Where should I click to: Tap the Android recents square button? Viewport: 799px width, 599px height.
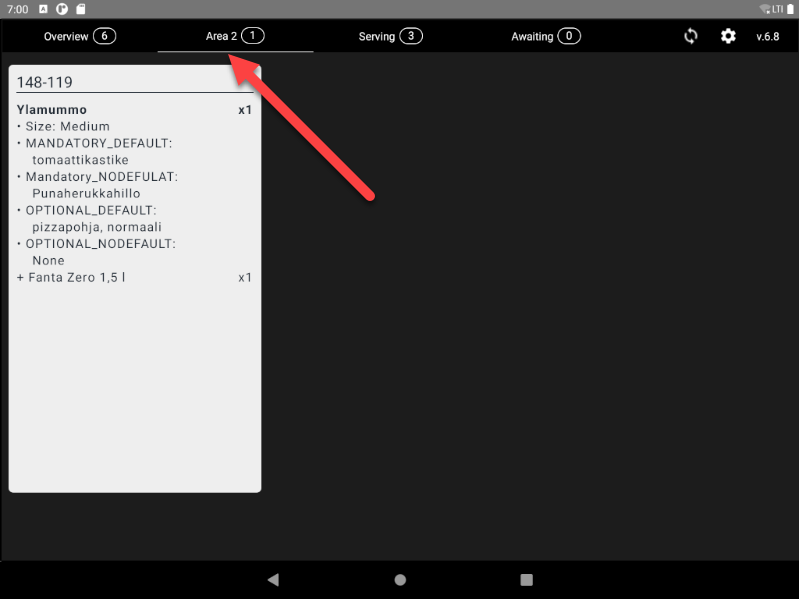[x=526, y=579]
